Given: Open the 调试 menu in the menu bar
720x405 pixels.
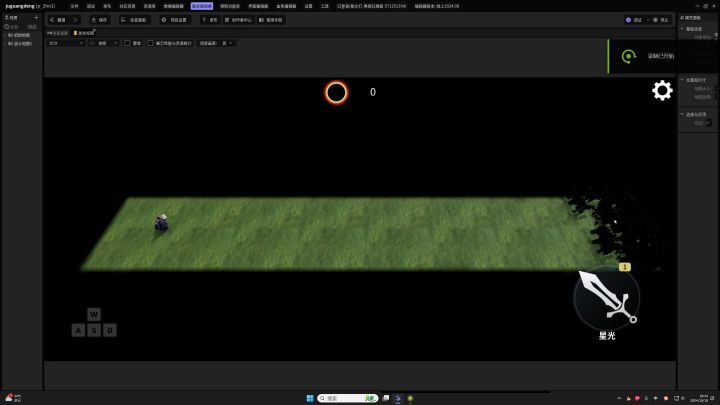Looking at the screenshot, I should [91, 6].
